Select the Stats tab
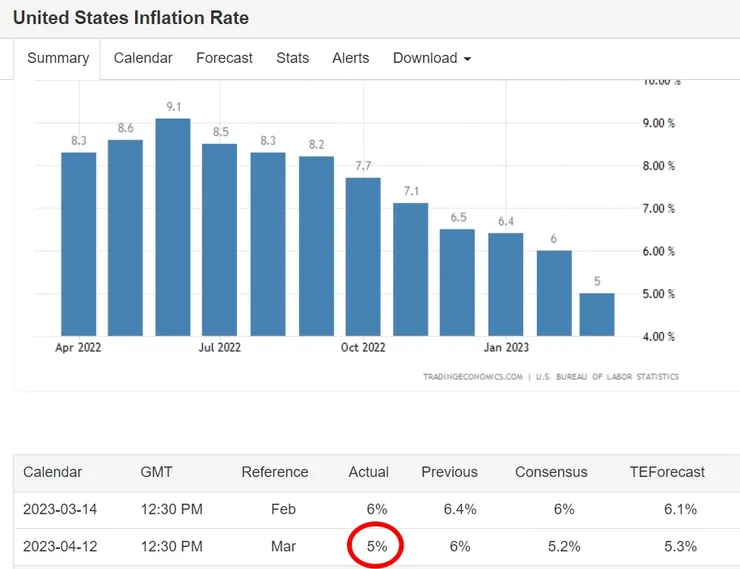The width and height of the screenshot is (740, 569). click(x=292, y=58)
